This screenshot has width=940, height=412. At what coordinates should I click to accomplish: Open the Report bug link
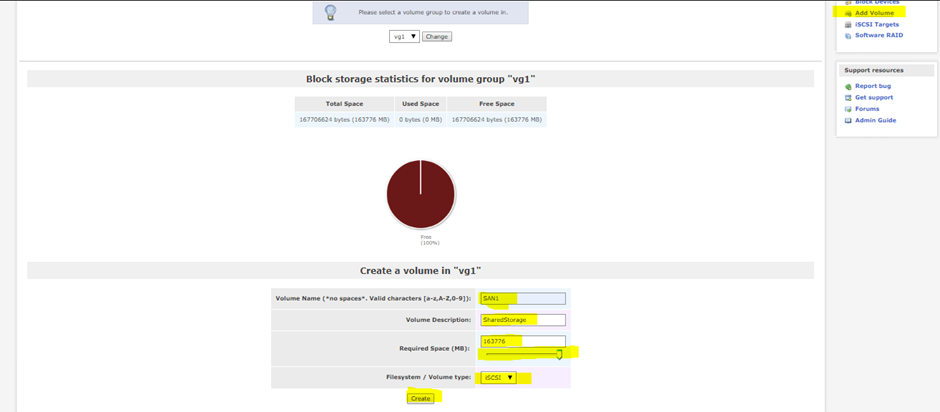(873, 86)
